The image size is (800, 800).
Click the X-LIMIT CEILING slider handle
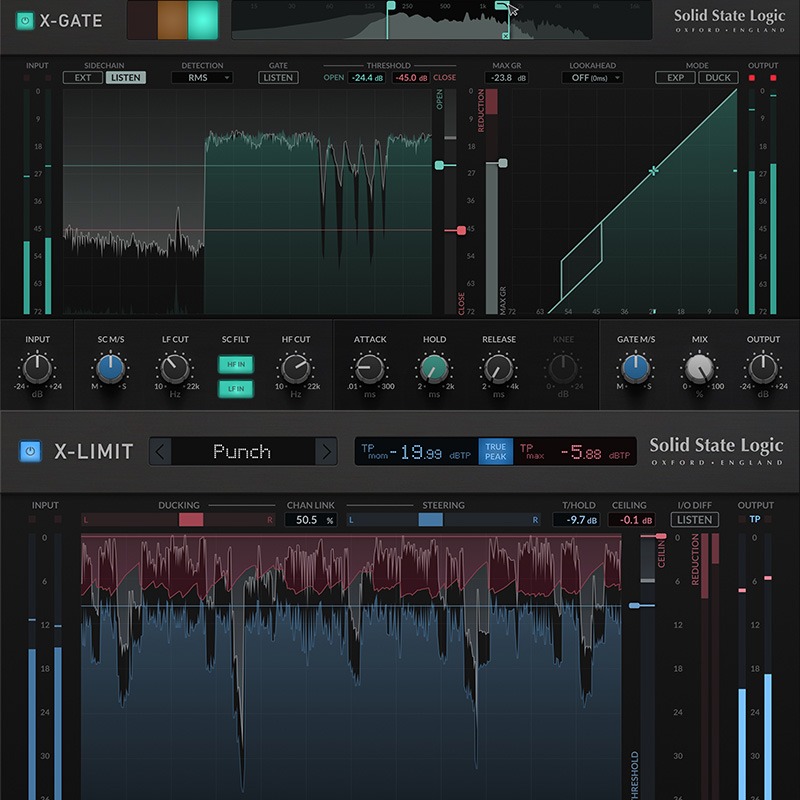pos(661,536)
